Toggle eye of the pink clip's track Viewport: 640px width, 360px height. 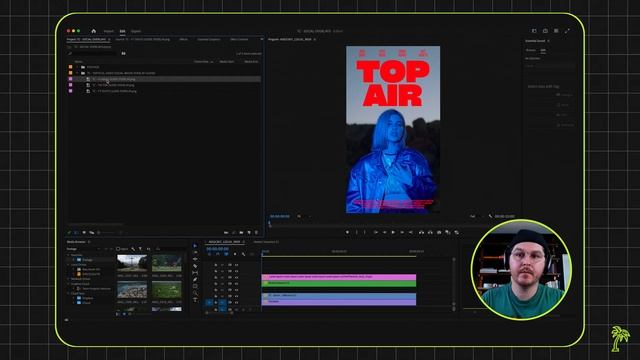click(236, 277)
